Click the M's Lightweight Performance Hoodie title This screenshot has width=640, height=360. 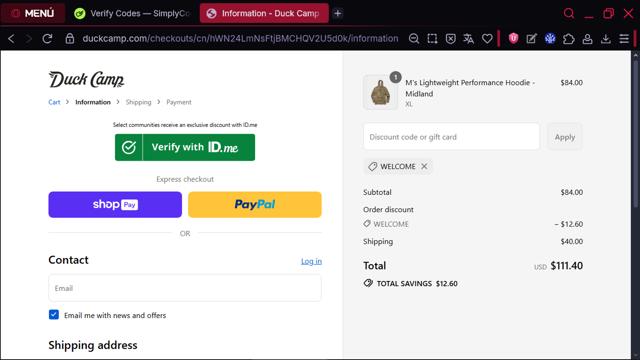tap(470, 88)
